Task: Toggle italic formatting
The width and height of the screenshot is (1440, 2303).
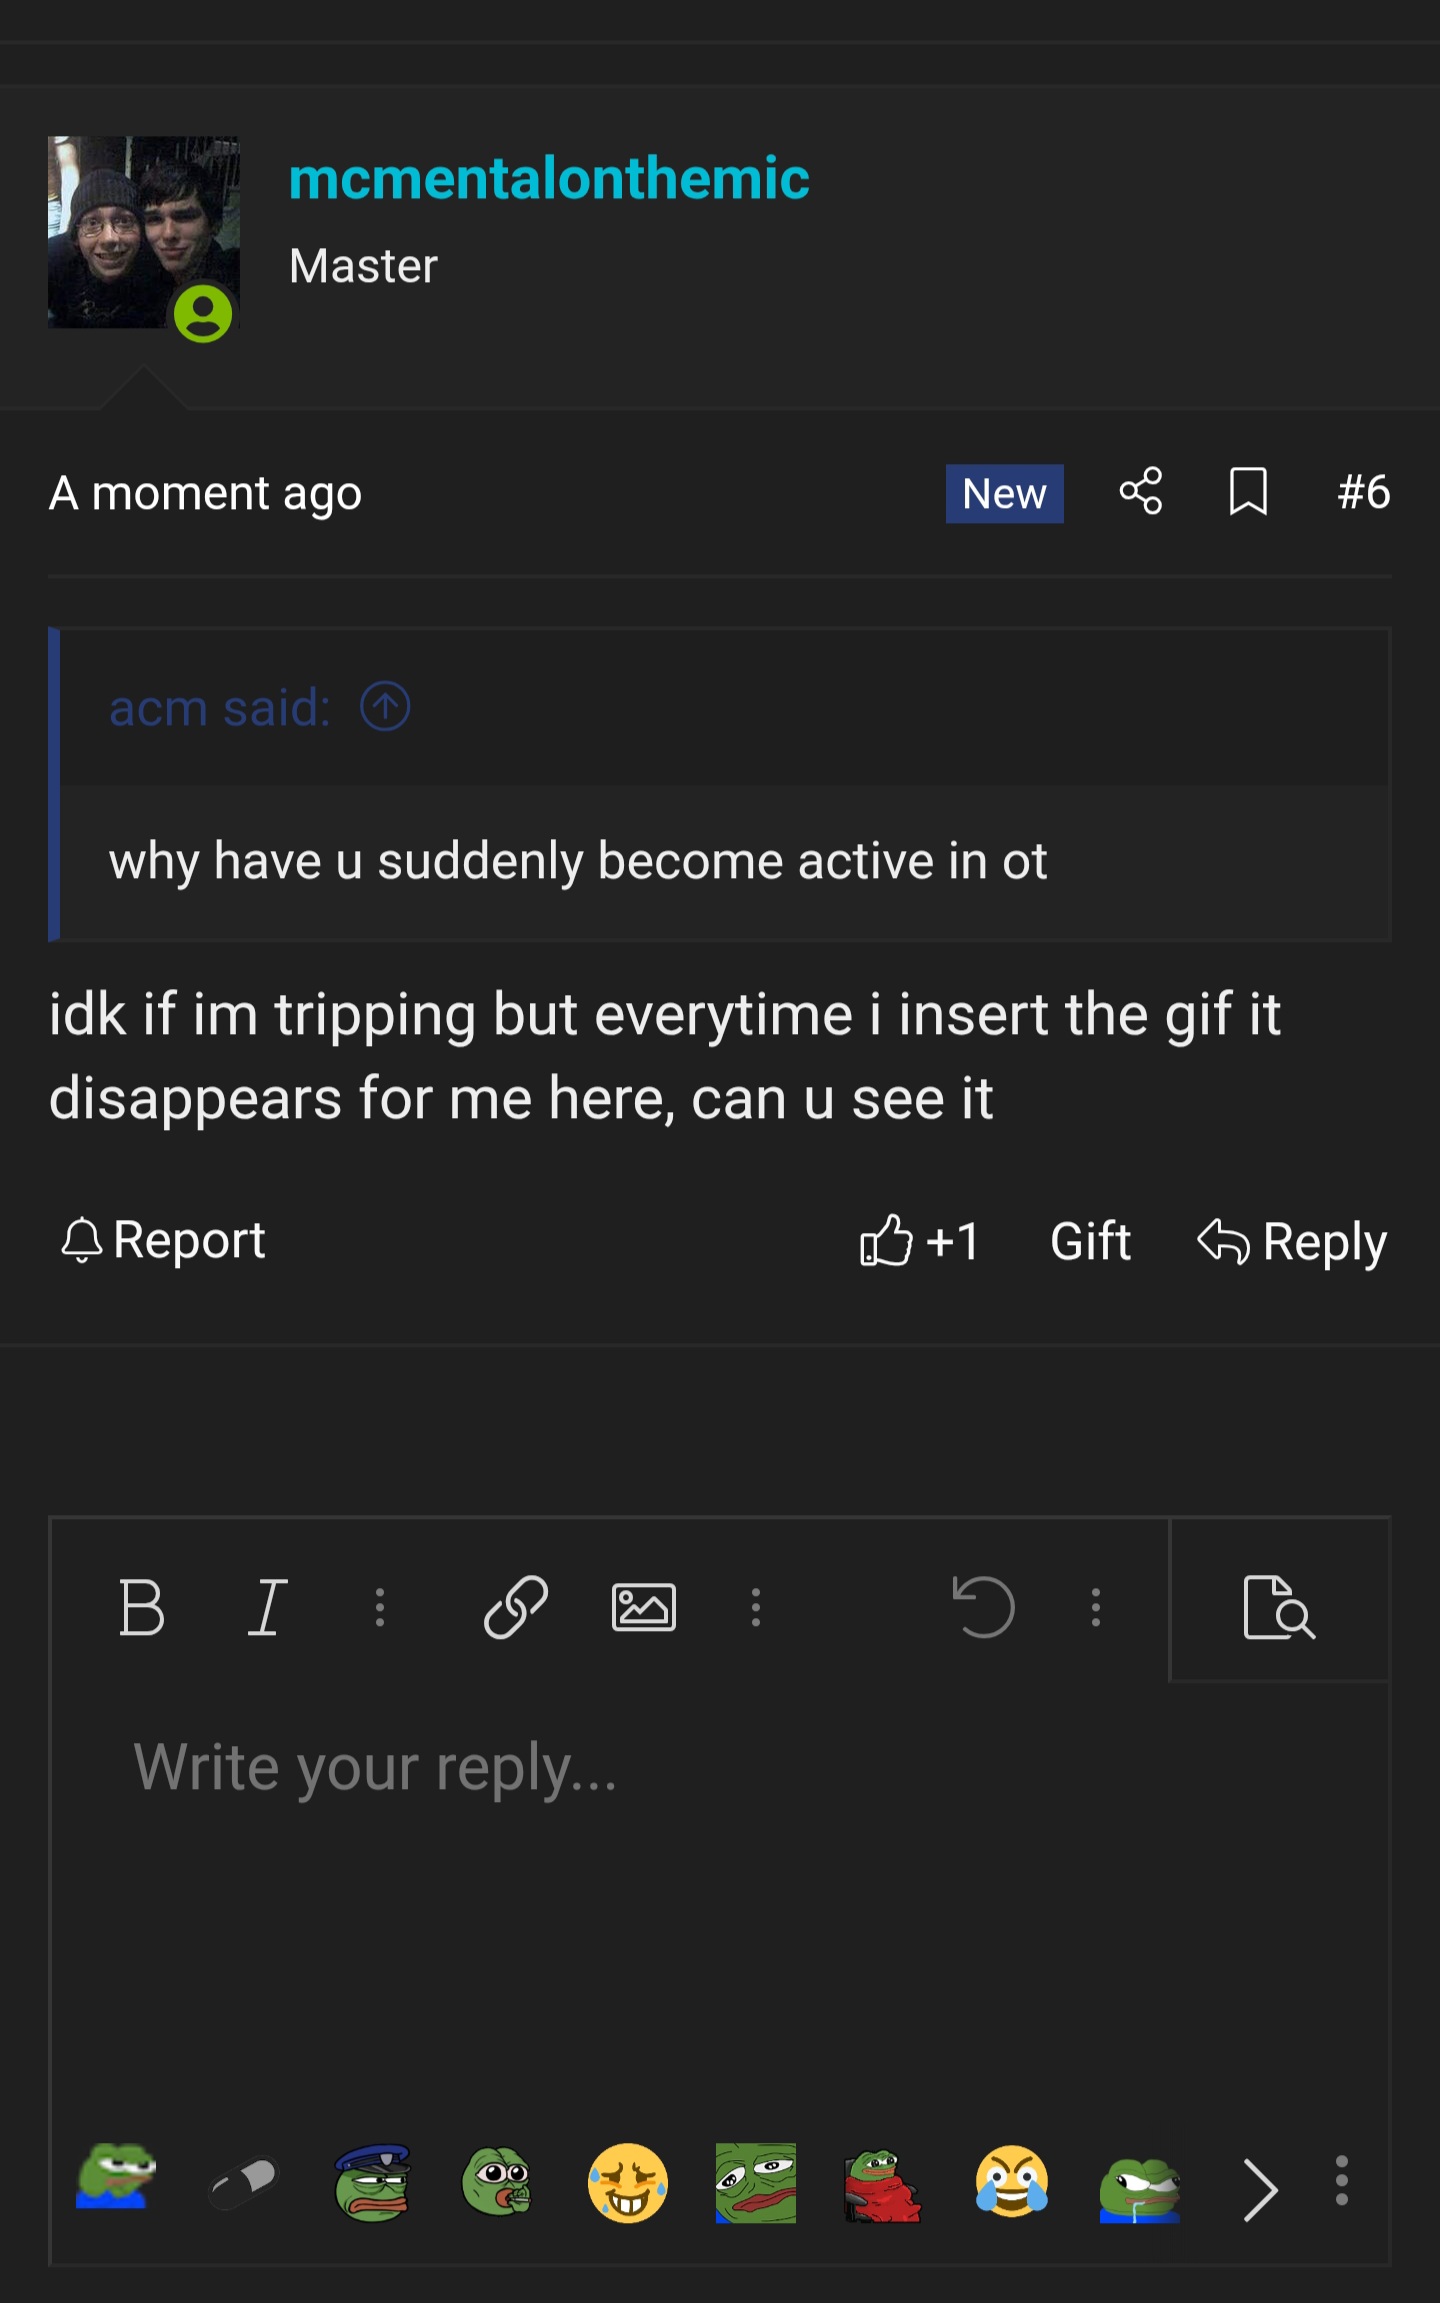Action: 267,1607
